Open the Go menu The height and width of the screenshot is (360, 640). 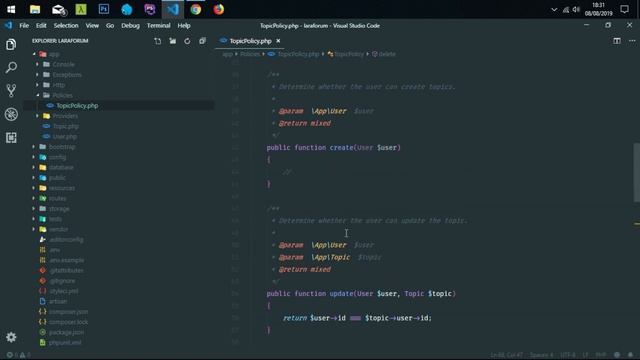(x=110, y=25)
